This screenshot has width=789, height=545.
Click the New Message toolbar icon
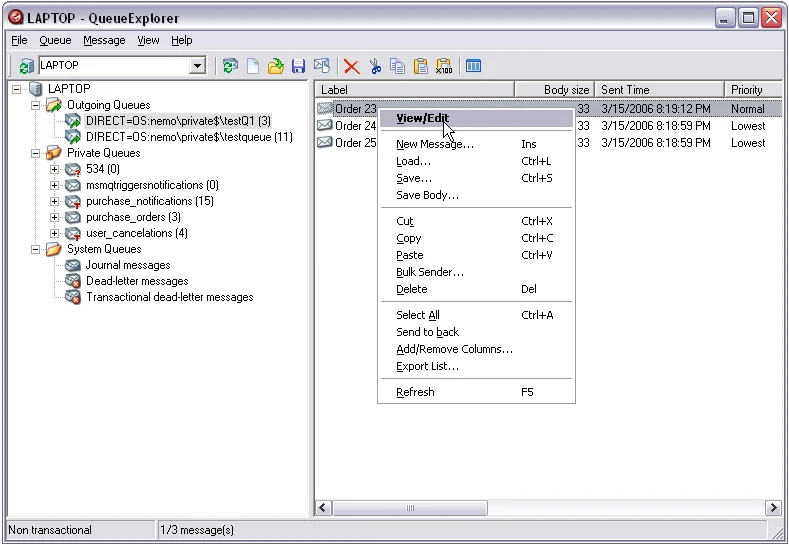pyautogui.click(x=253, y=66)
